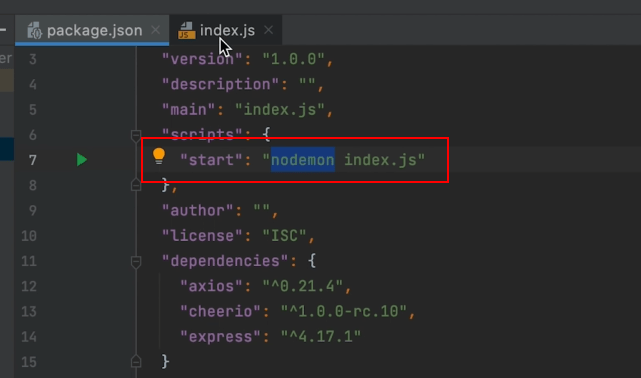Click the "author" key
Image resolution: width=641 pixels, height=378 pixels.
coord(198,211)
